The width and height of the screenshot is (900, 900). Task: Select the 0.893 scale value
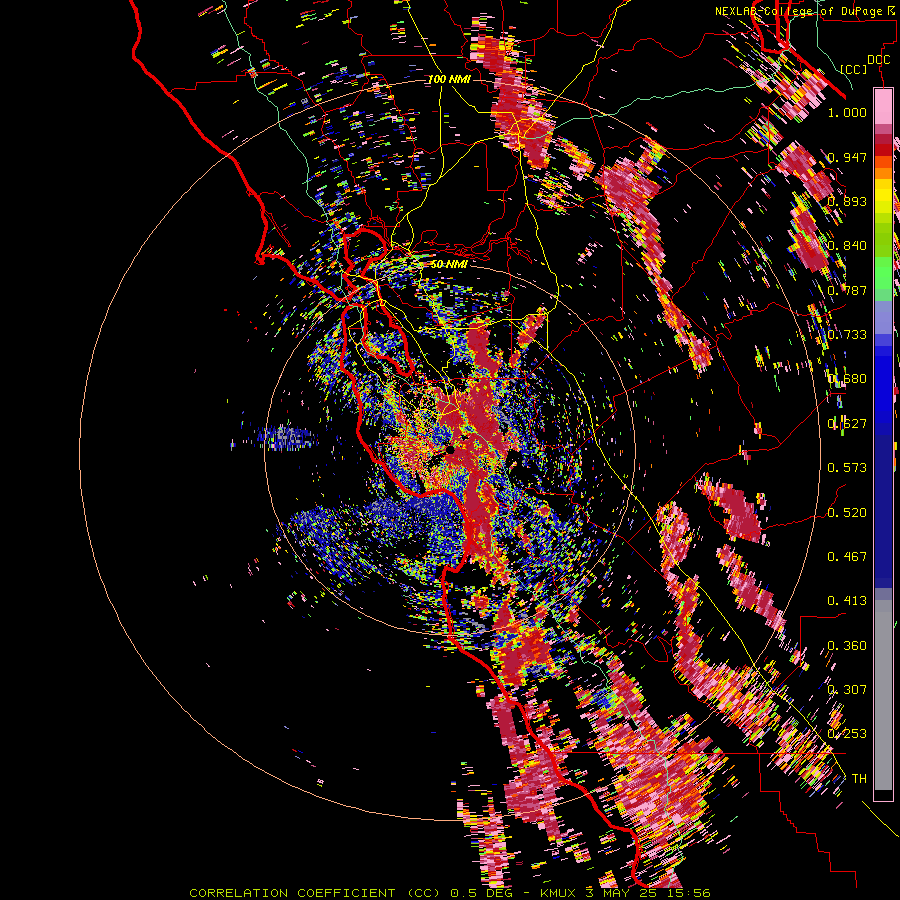[x=847, y=201]
